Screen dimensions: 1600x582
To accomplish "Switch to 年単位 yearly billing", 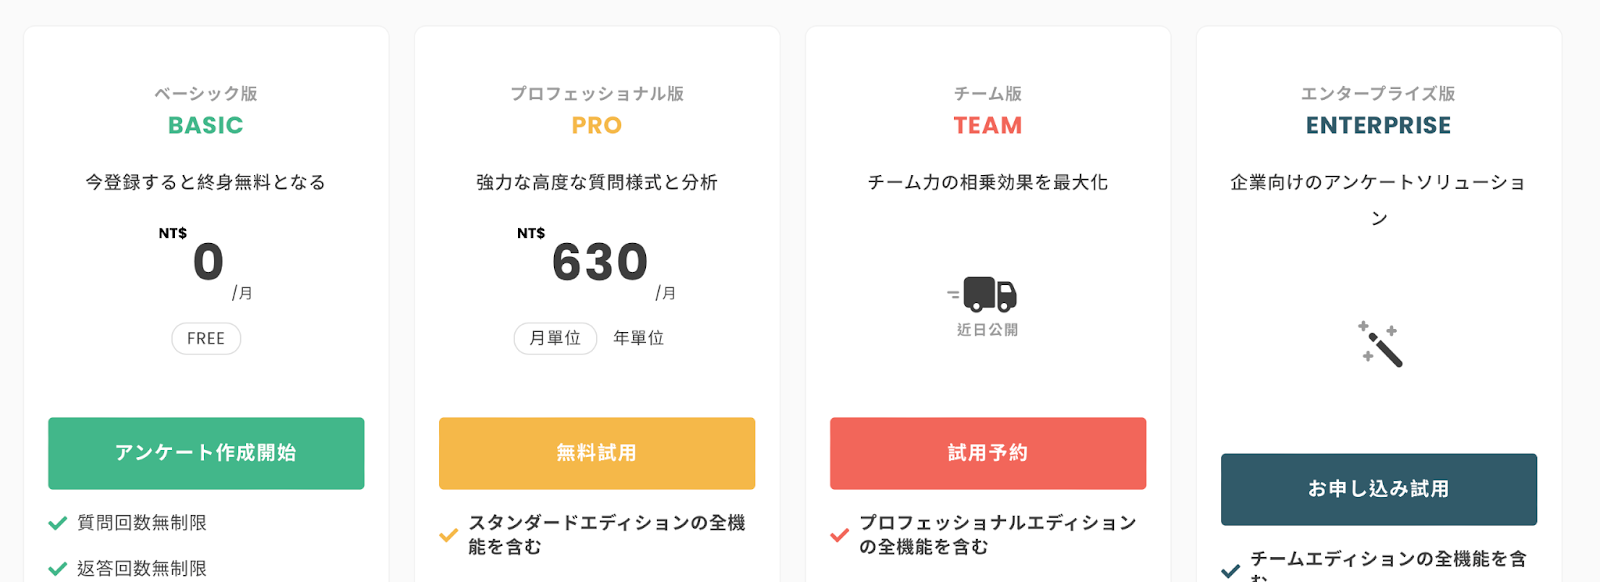I will (638, 338).
